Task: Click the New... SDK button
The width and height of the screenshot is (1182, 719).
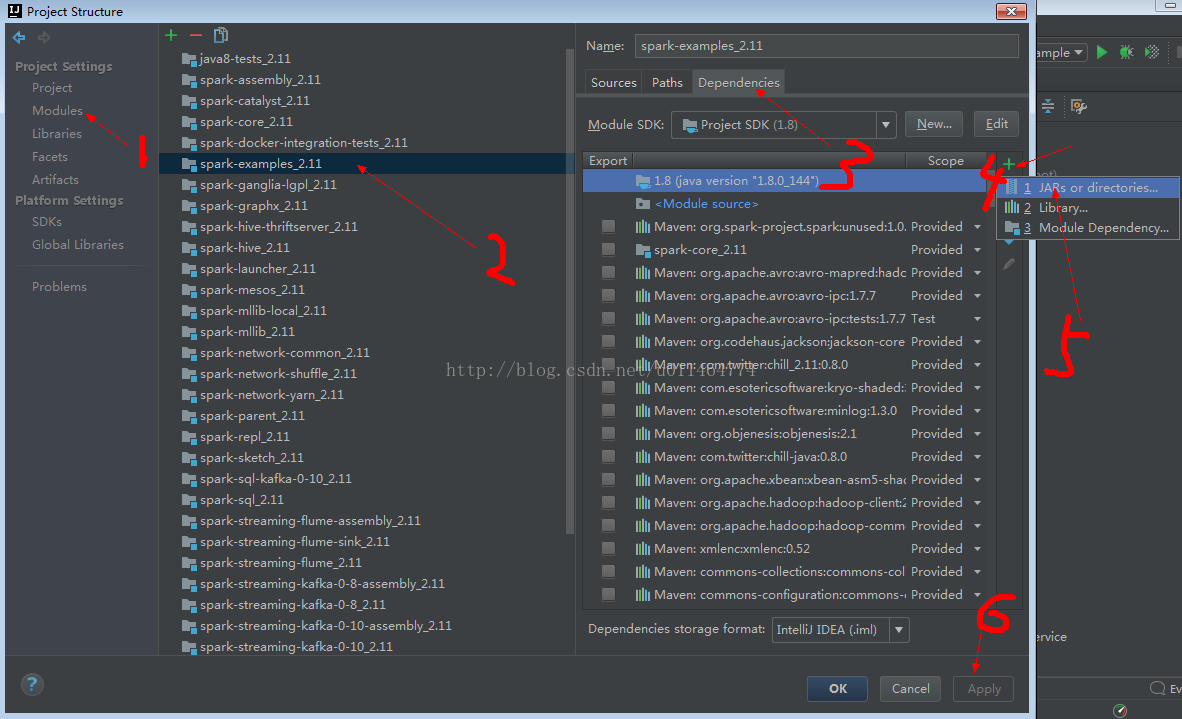Action: pos(934,124)
